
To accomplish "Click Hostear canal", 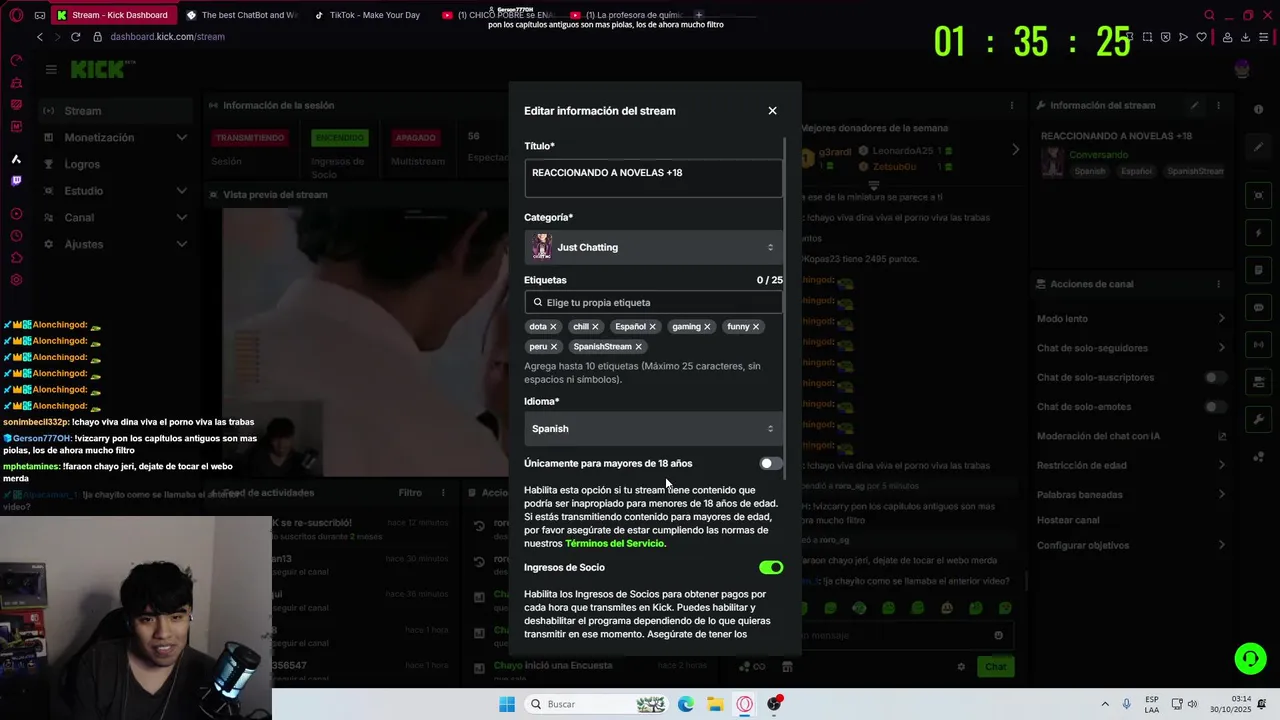I will pos(1068,520).
